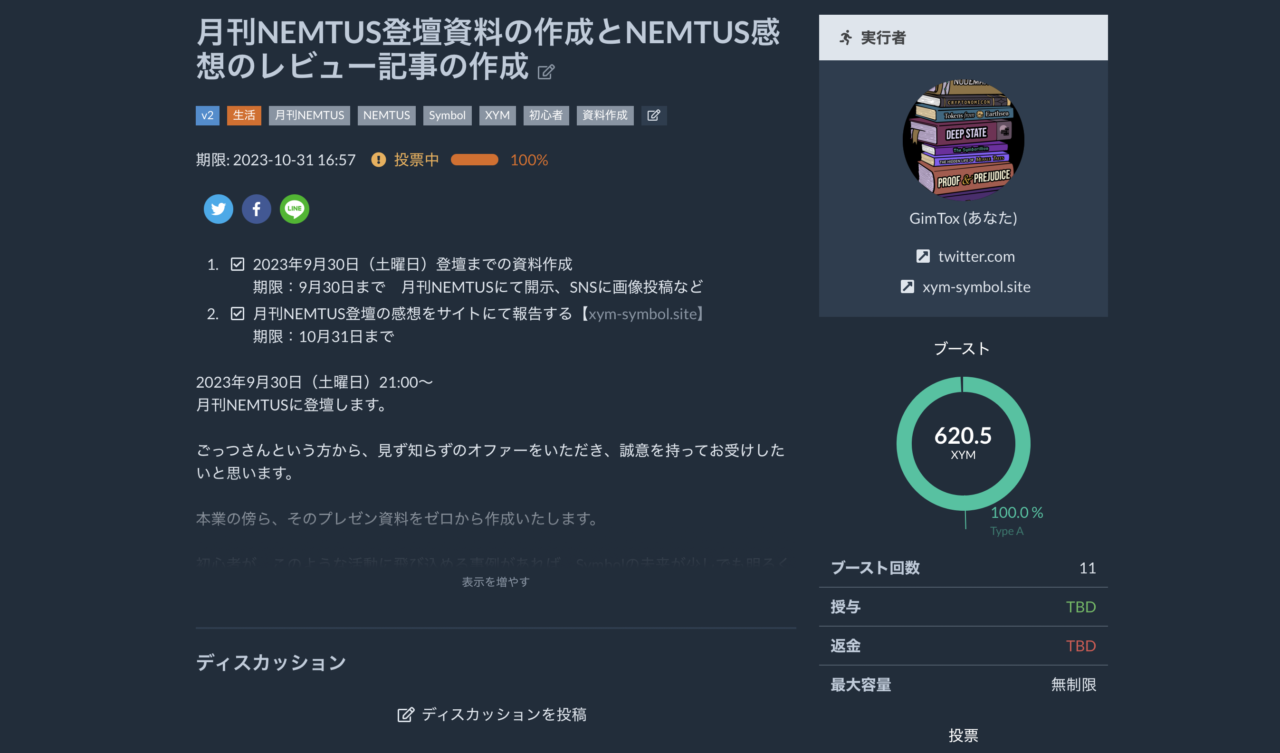Click the edit icon beside the title
The height and width of the screenshot is (753, 1280).
pos(546,72)
